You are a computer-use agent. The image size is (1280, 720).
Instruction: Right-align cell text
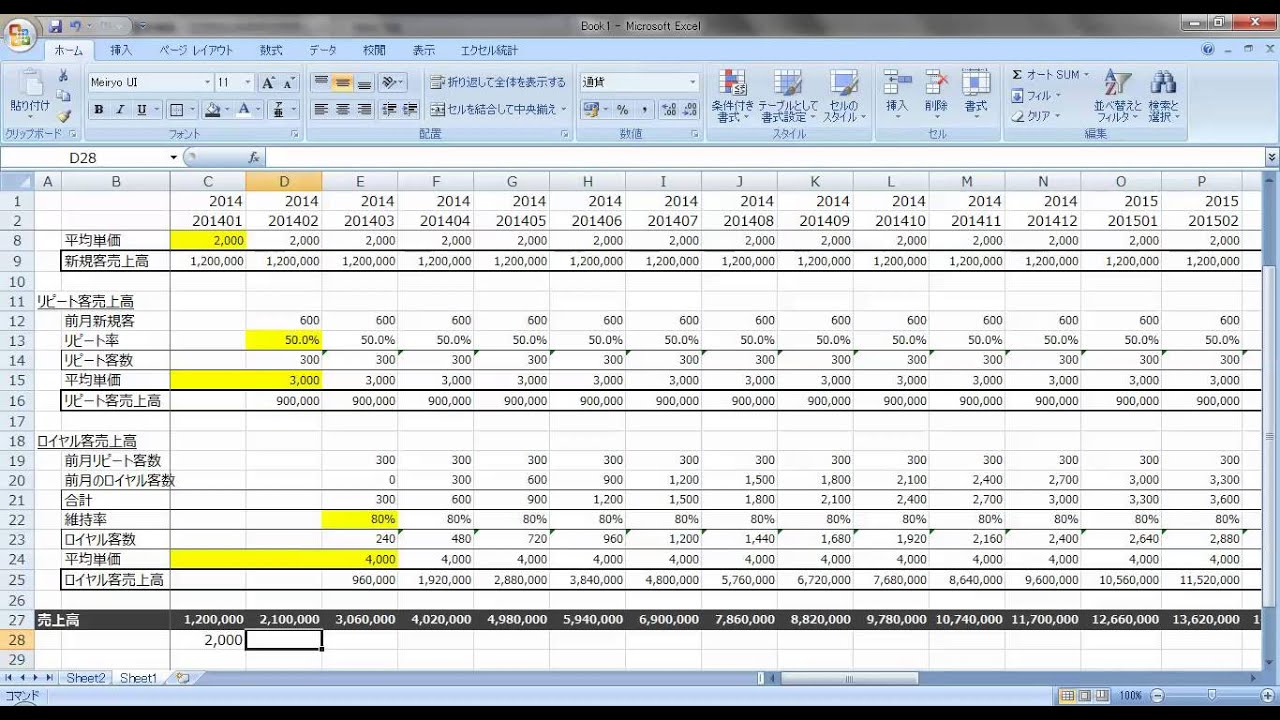(x=364, y=109)
